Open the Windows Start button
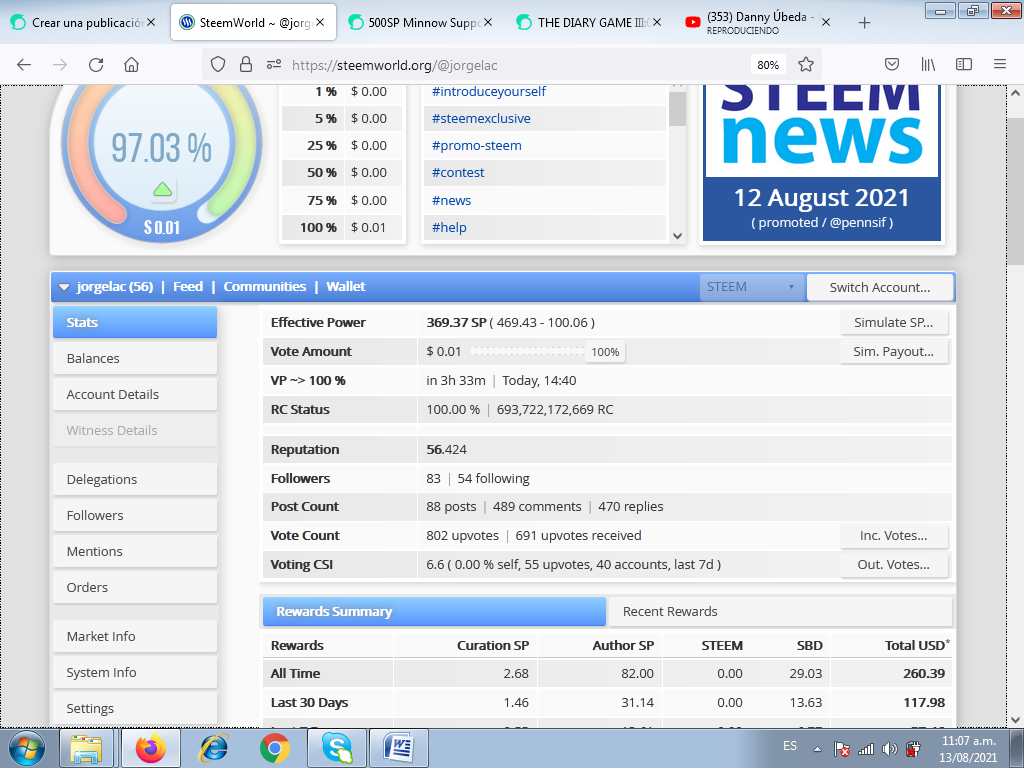 click(x=27, y=748)
